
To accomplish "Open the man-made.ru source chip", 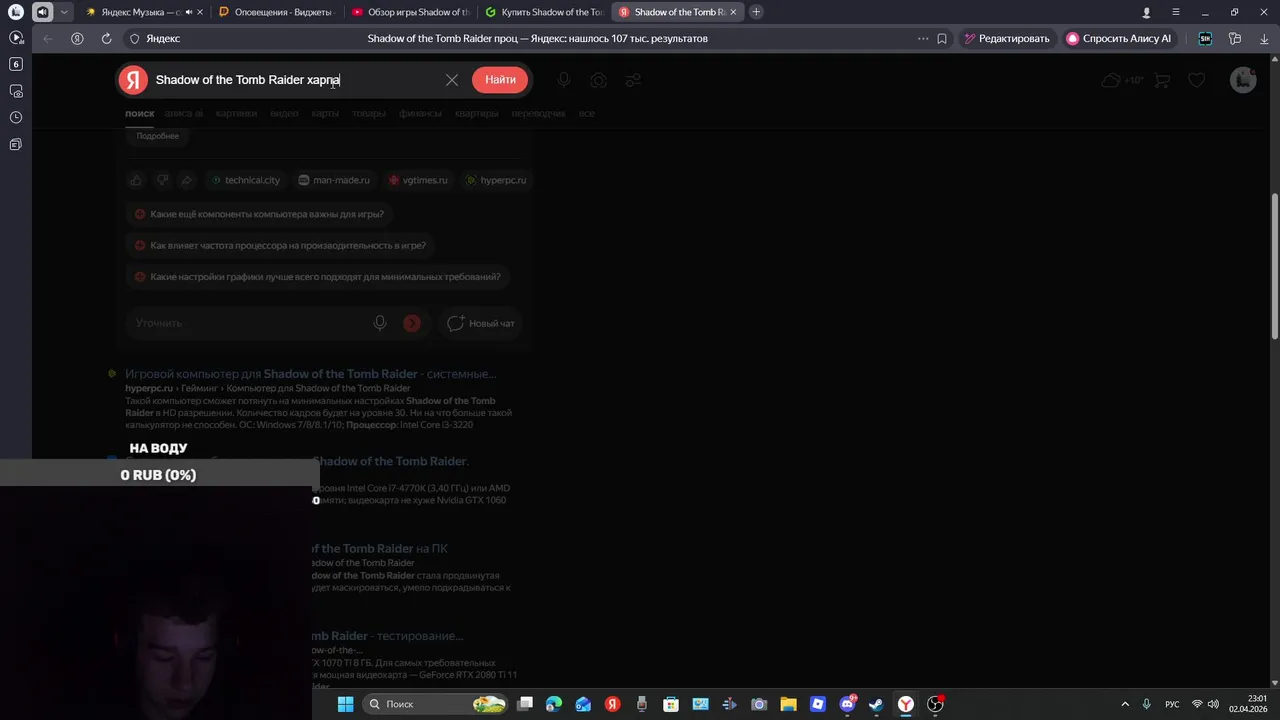I will (x=334, y=180).
